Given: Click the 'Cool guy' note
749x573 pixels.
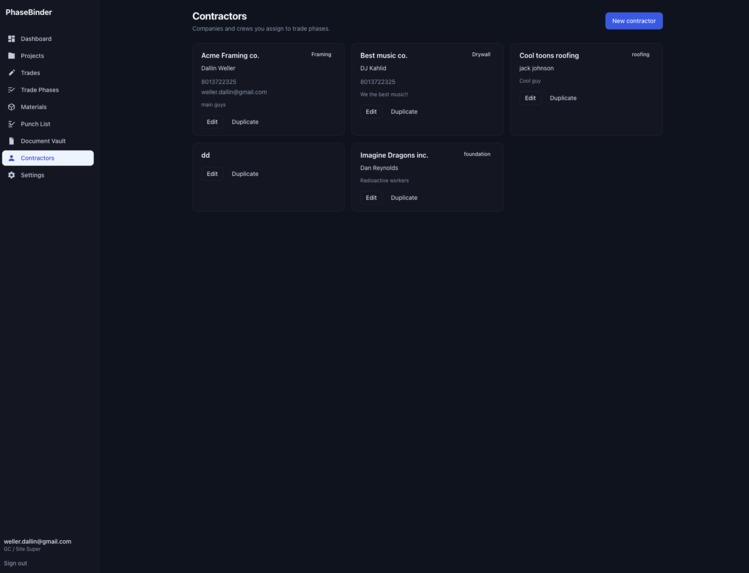Looking at the screenshot, I should tap(530, 81).
